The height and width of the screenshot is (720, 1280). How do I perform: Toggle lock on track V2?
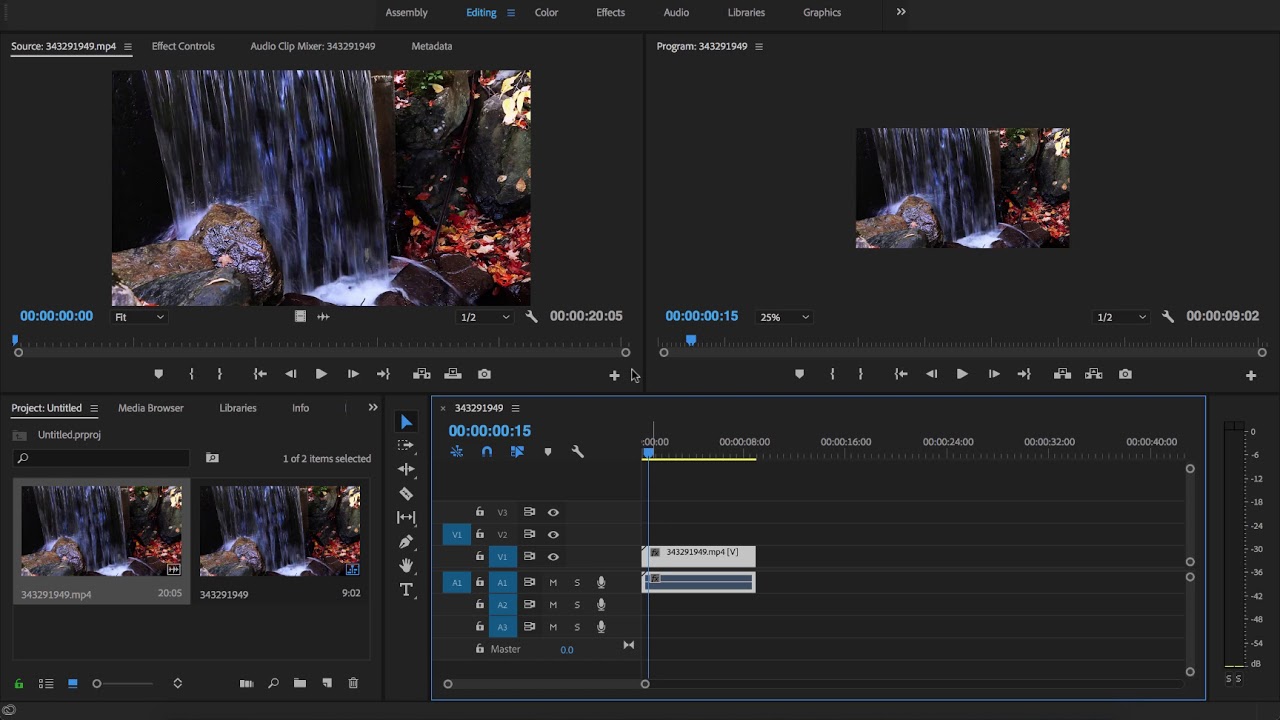(x=480, y=534)
